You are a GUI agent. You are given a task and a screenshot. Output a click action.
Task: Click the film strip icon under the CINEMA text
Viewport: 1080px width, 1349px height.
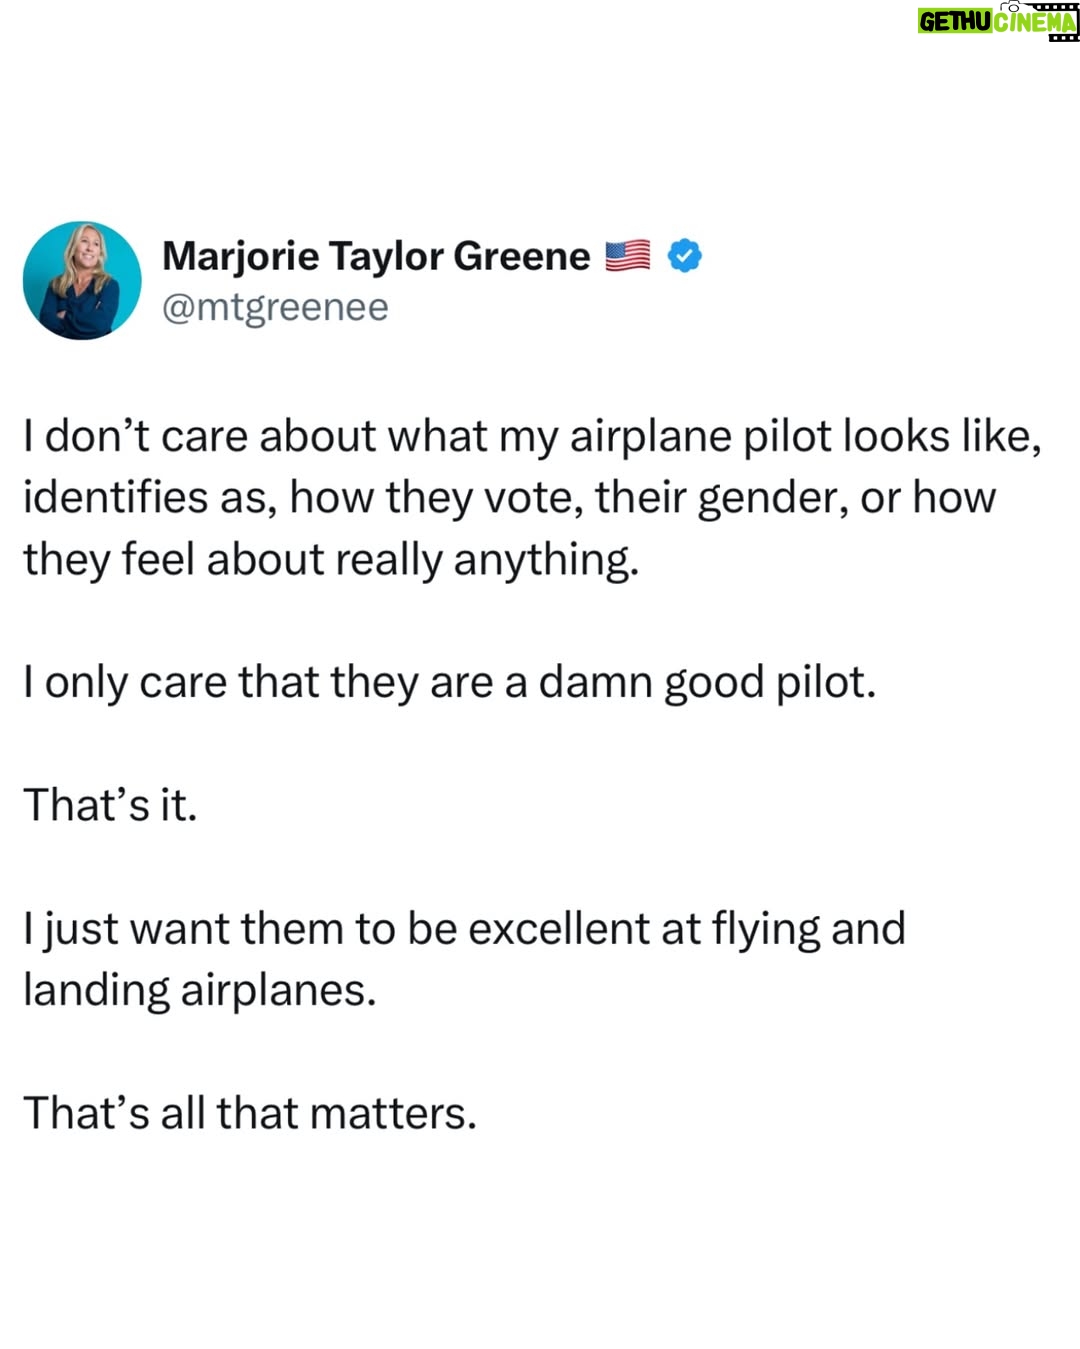pos(1063,37)
